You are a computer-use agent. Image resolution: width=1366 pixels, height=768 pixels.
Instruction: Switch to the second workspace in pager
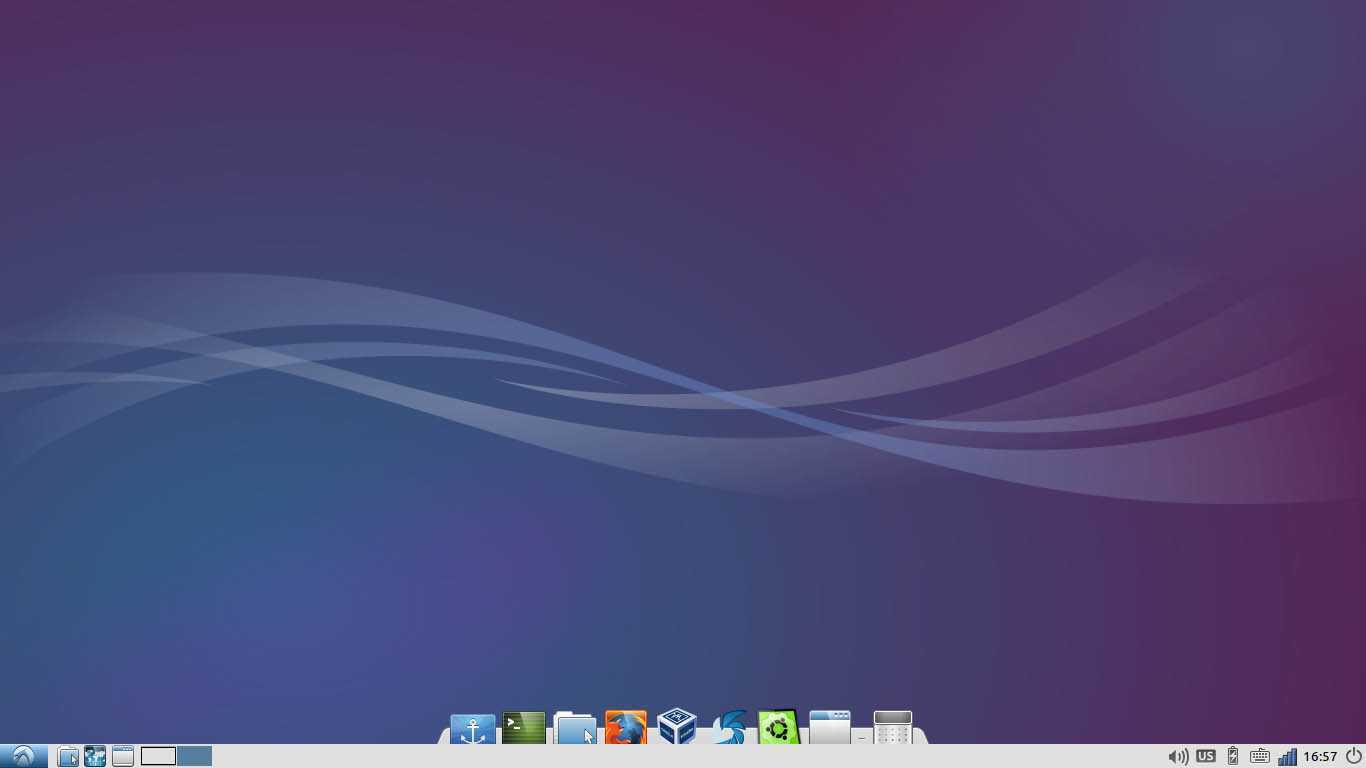click(194, 756)
